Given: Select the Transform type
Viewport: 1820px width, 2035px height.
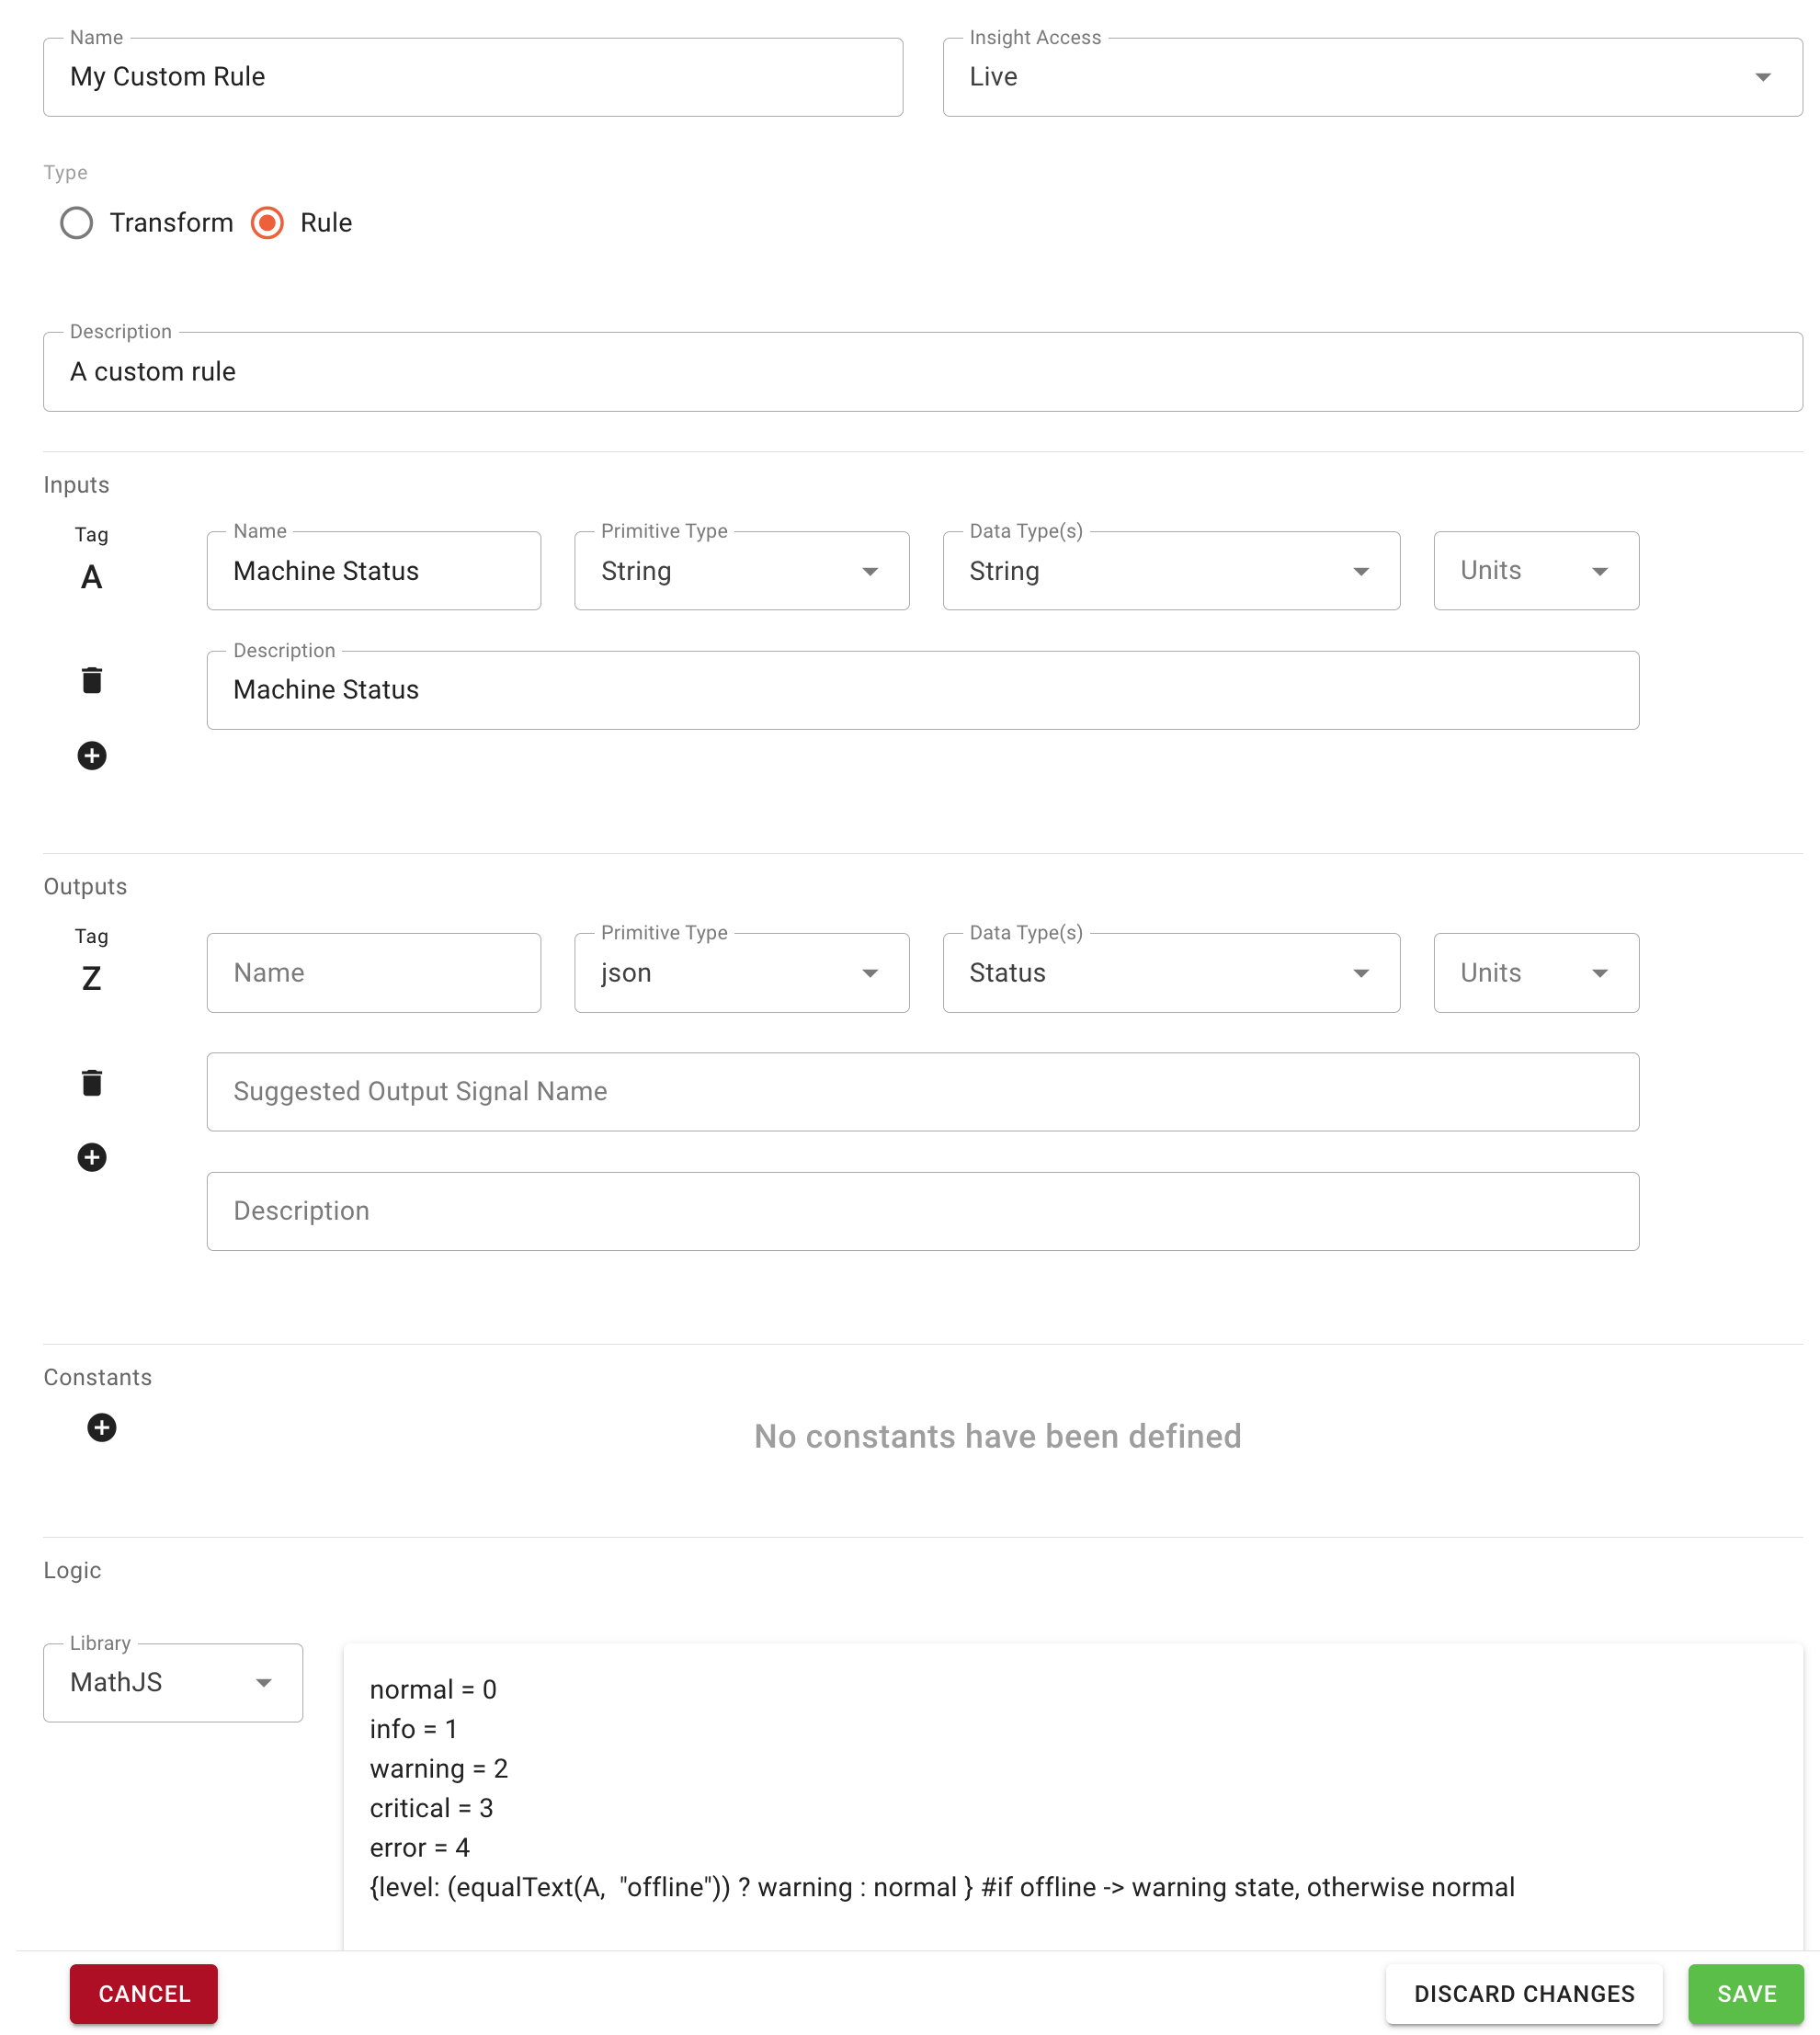Looking at the screenshot, I should click(x=77, y=223).
